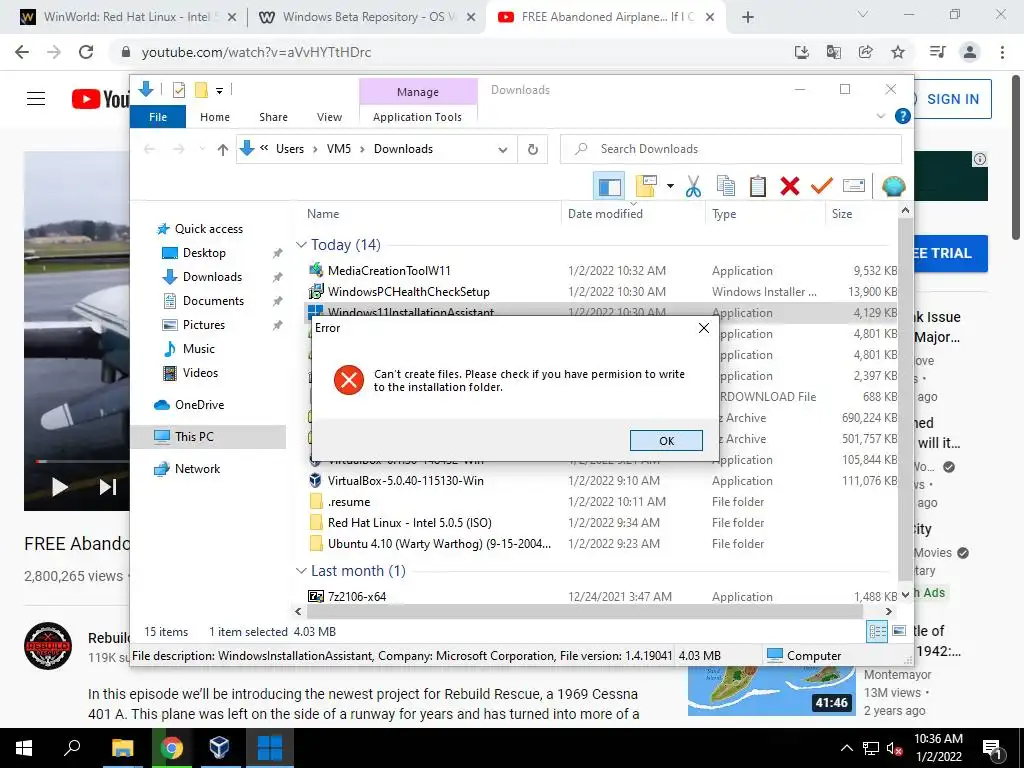Reload the page in Chrome

[86, 52]
